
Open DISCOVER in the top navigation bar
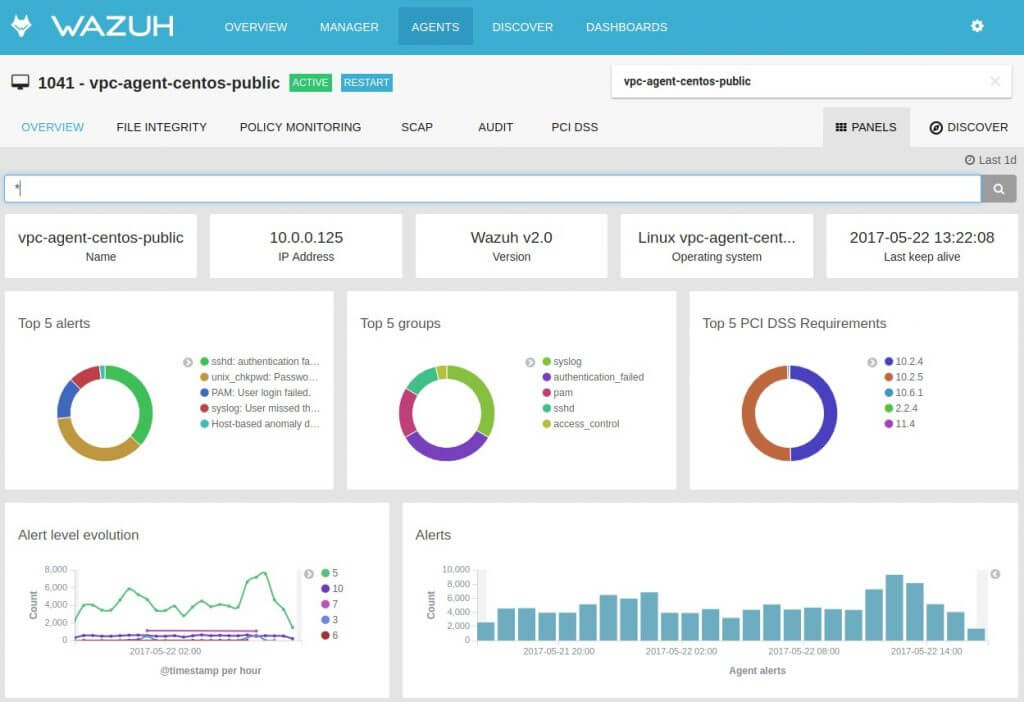pyautogui.click(x=522, y=27)
